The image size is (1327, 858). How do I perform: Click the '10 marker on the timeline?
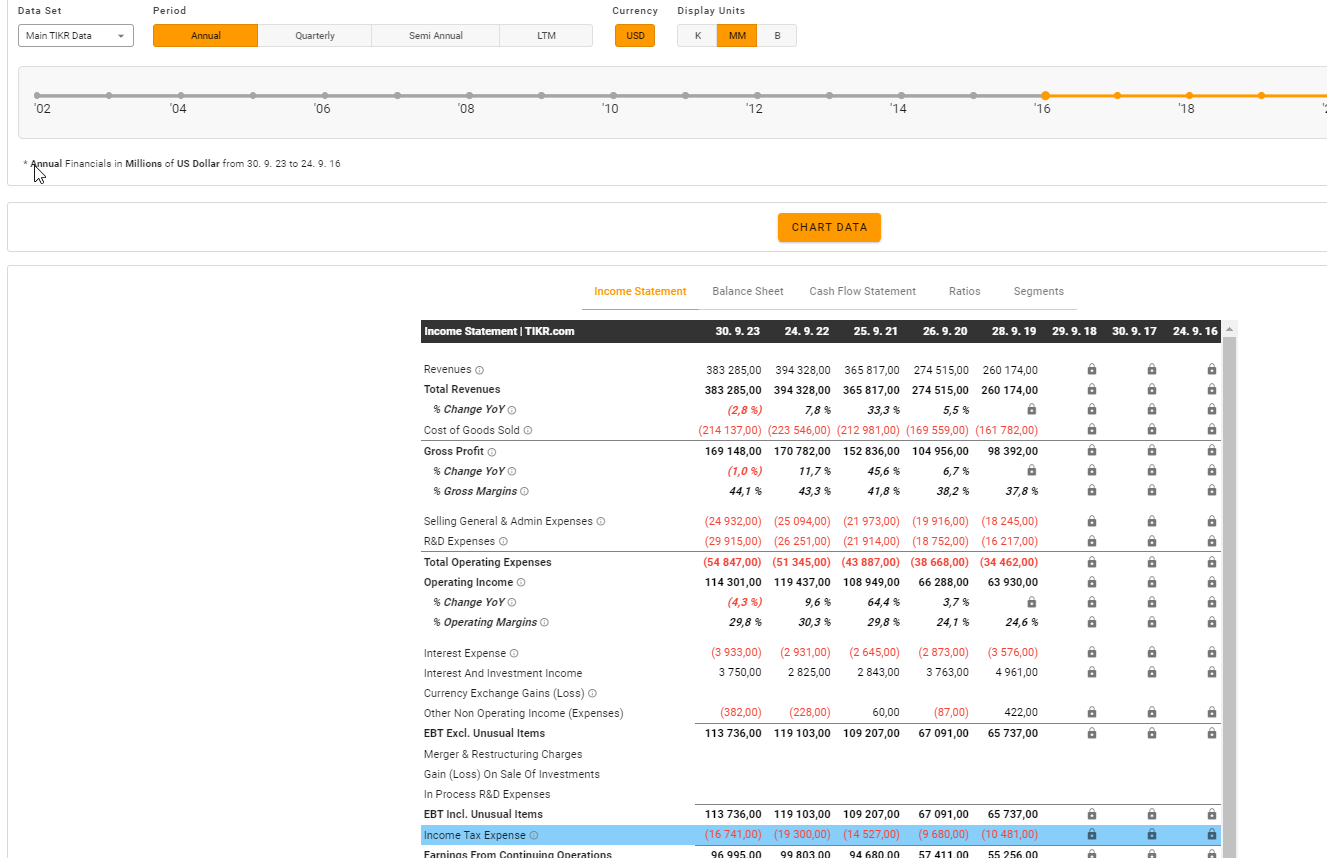613,96
